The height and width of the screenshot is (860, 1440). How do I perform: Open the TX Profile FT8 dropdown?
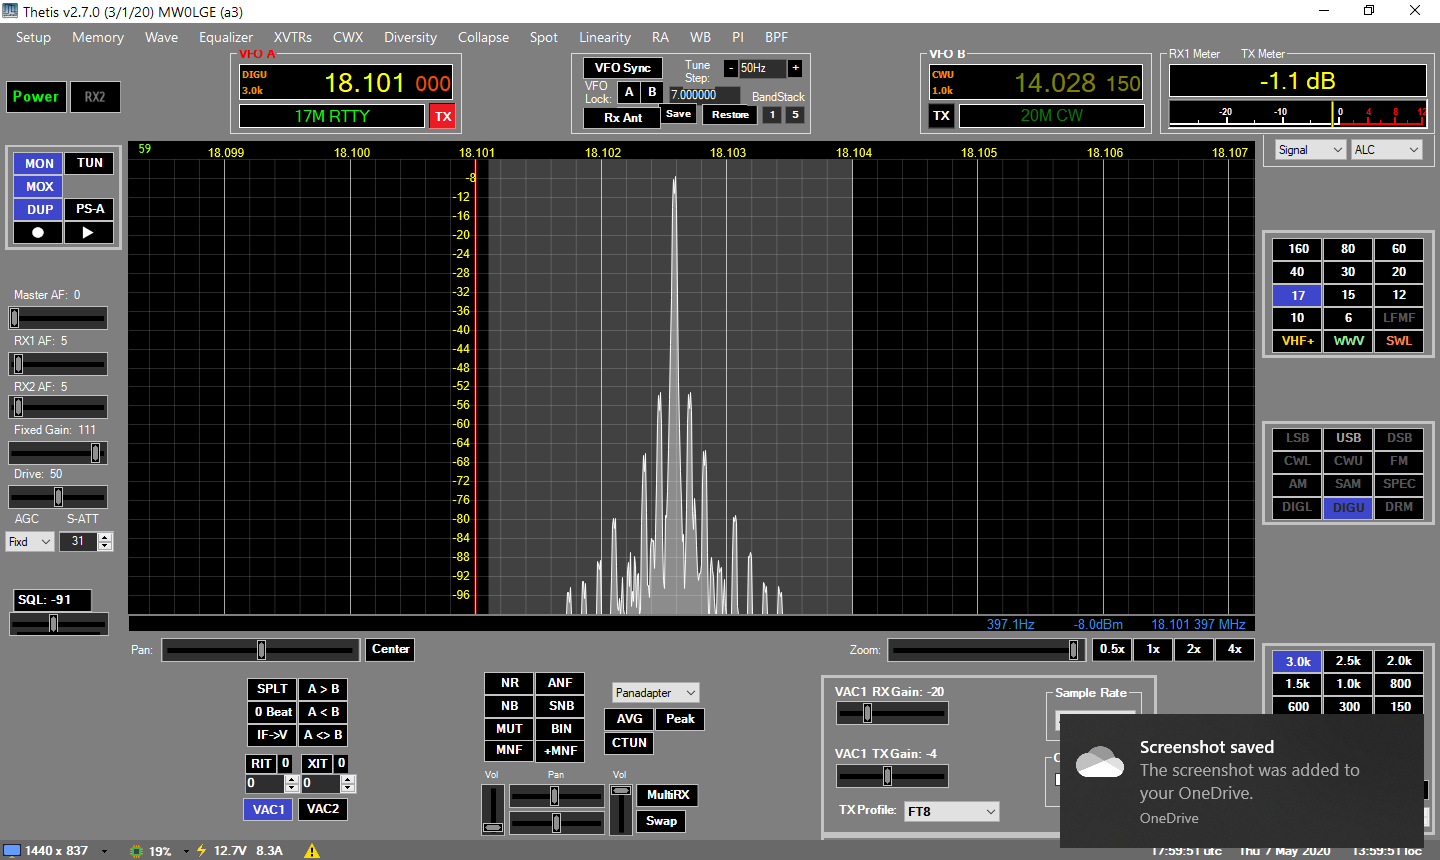[951, 811]
